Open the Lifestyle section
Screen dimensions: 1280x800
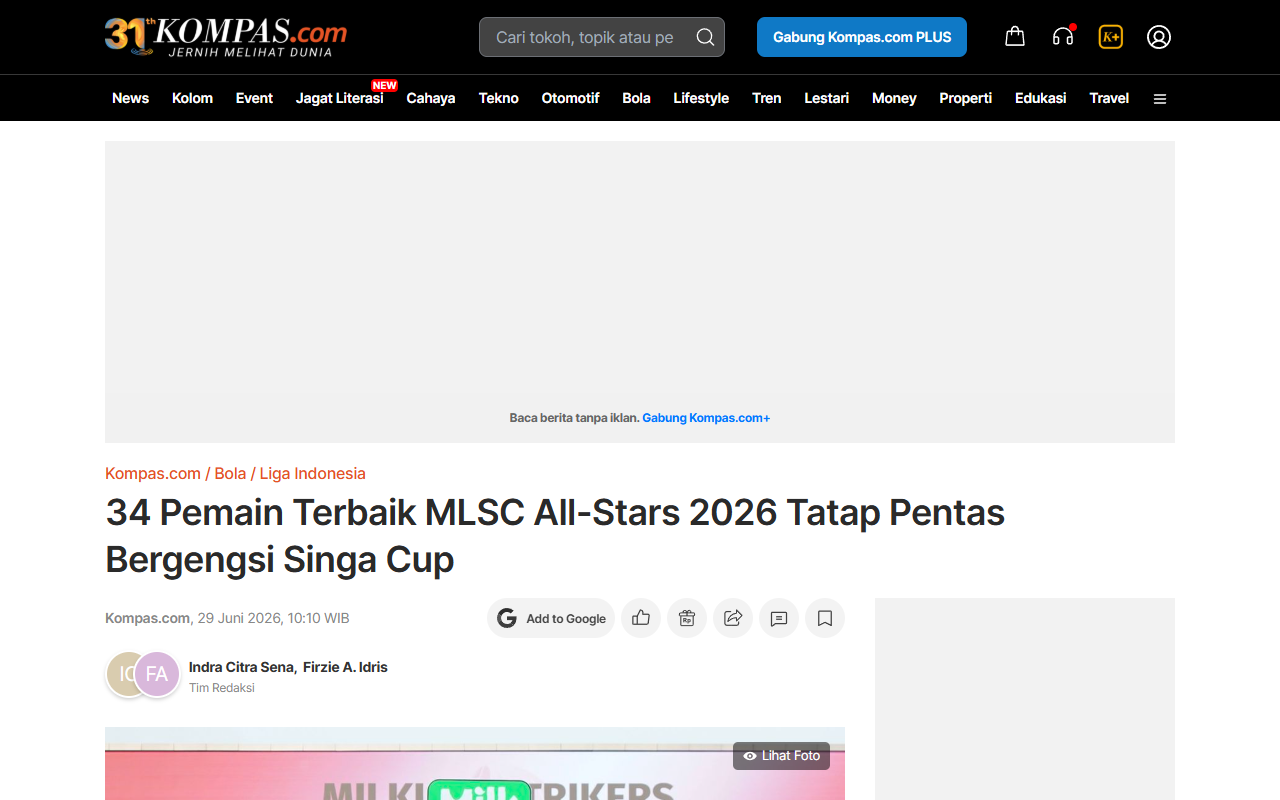[x=701, y=98]
